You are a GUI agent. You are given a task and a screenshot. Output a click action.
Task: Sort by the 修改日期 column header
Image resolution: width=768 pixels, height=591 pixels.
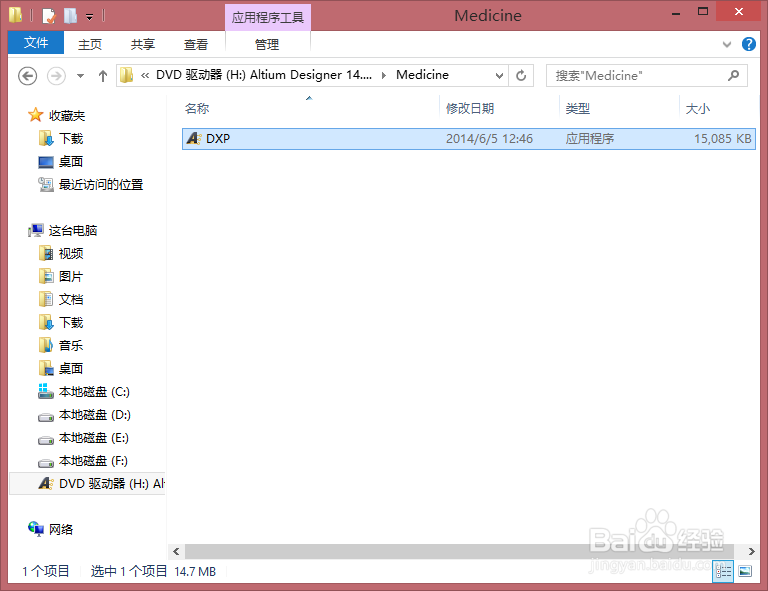[470, 109]
